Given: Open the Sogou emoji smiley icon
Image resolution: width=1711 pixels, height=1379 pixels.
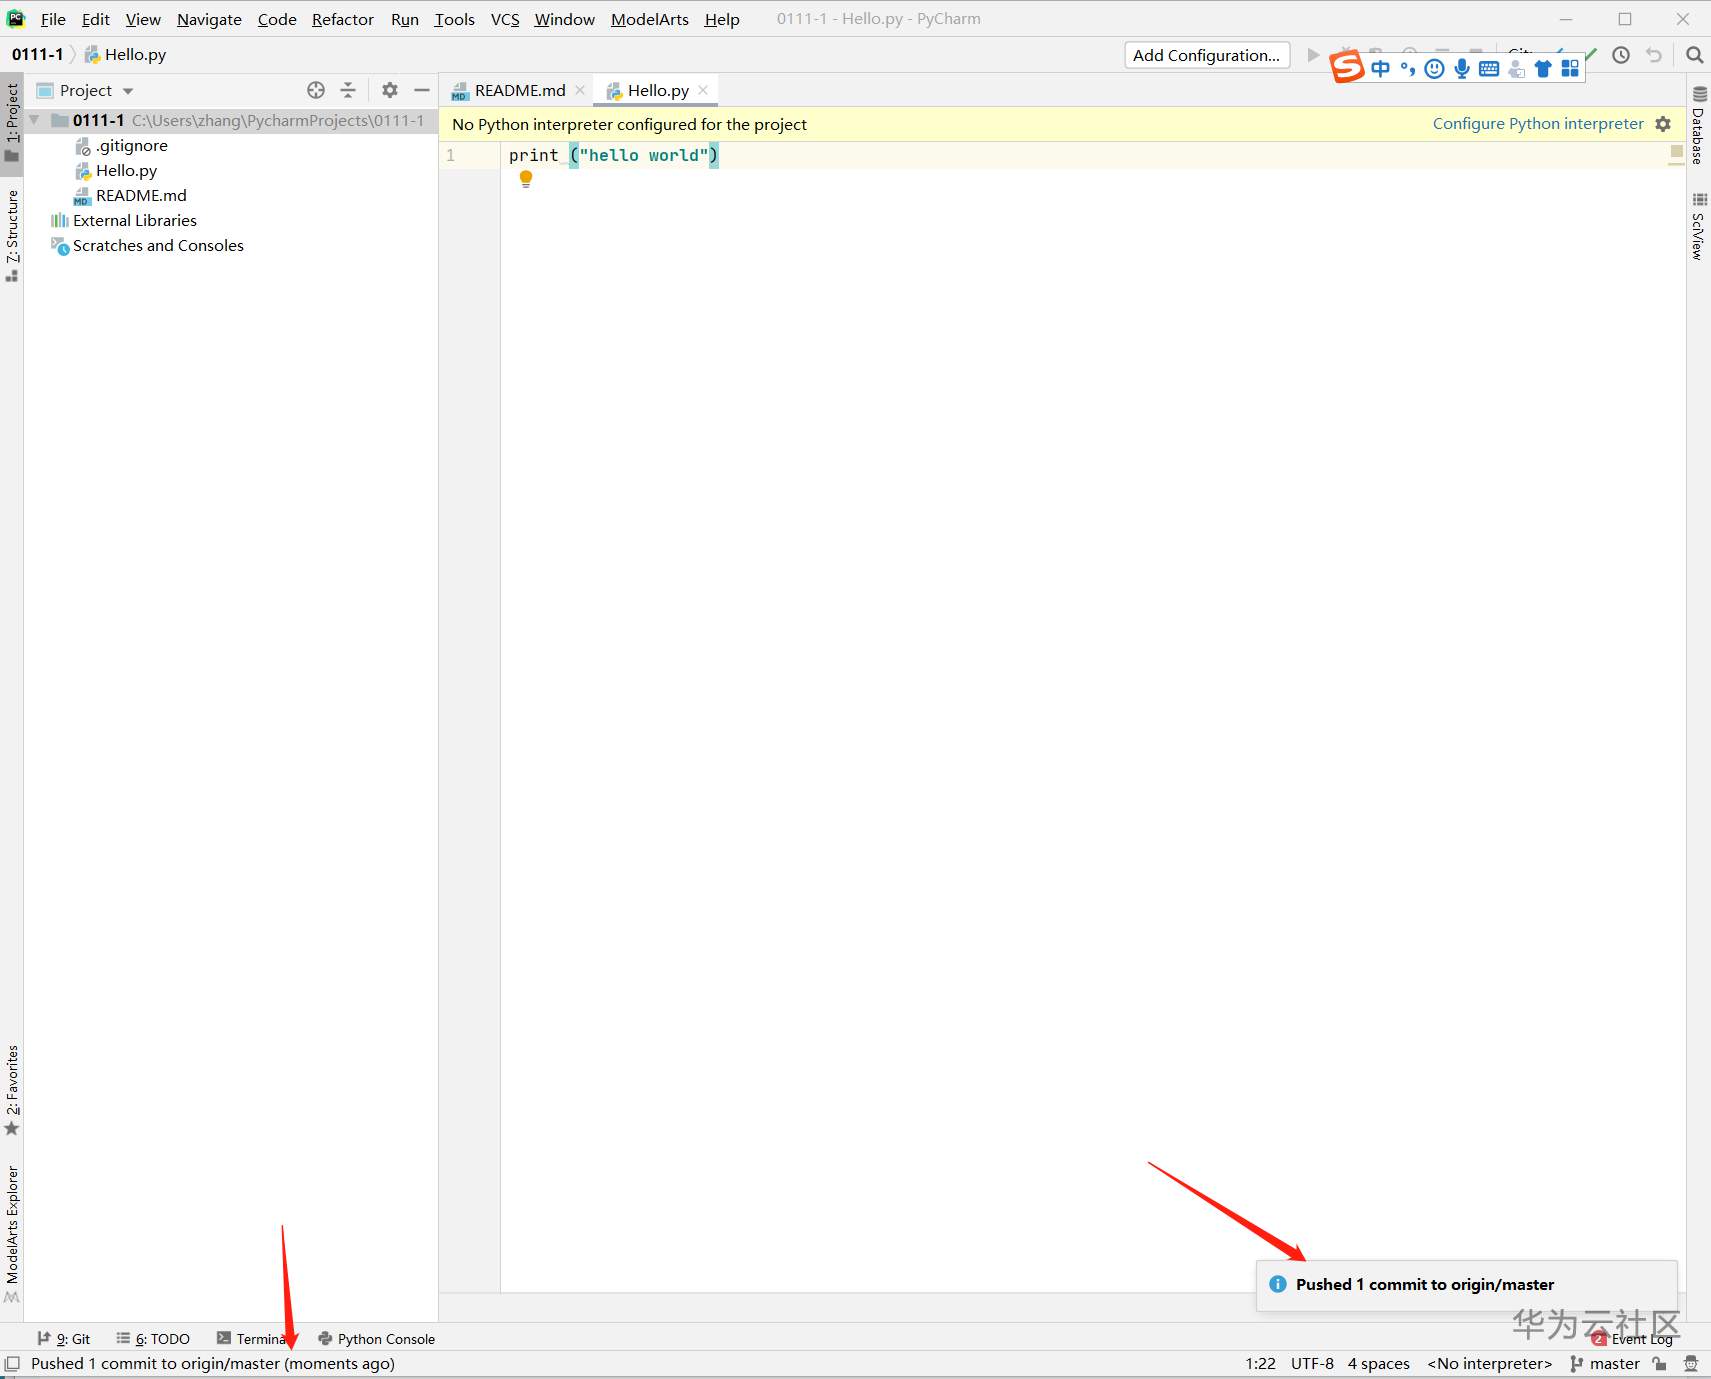Looking at the screenshot, I should click(x=1434, y=68).
